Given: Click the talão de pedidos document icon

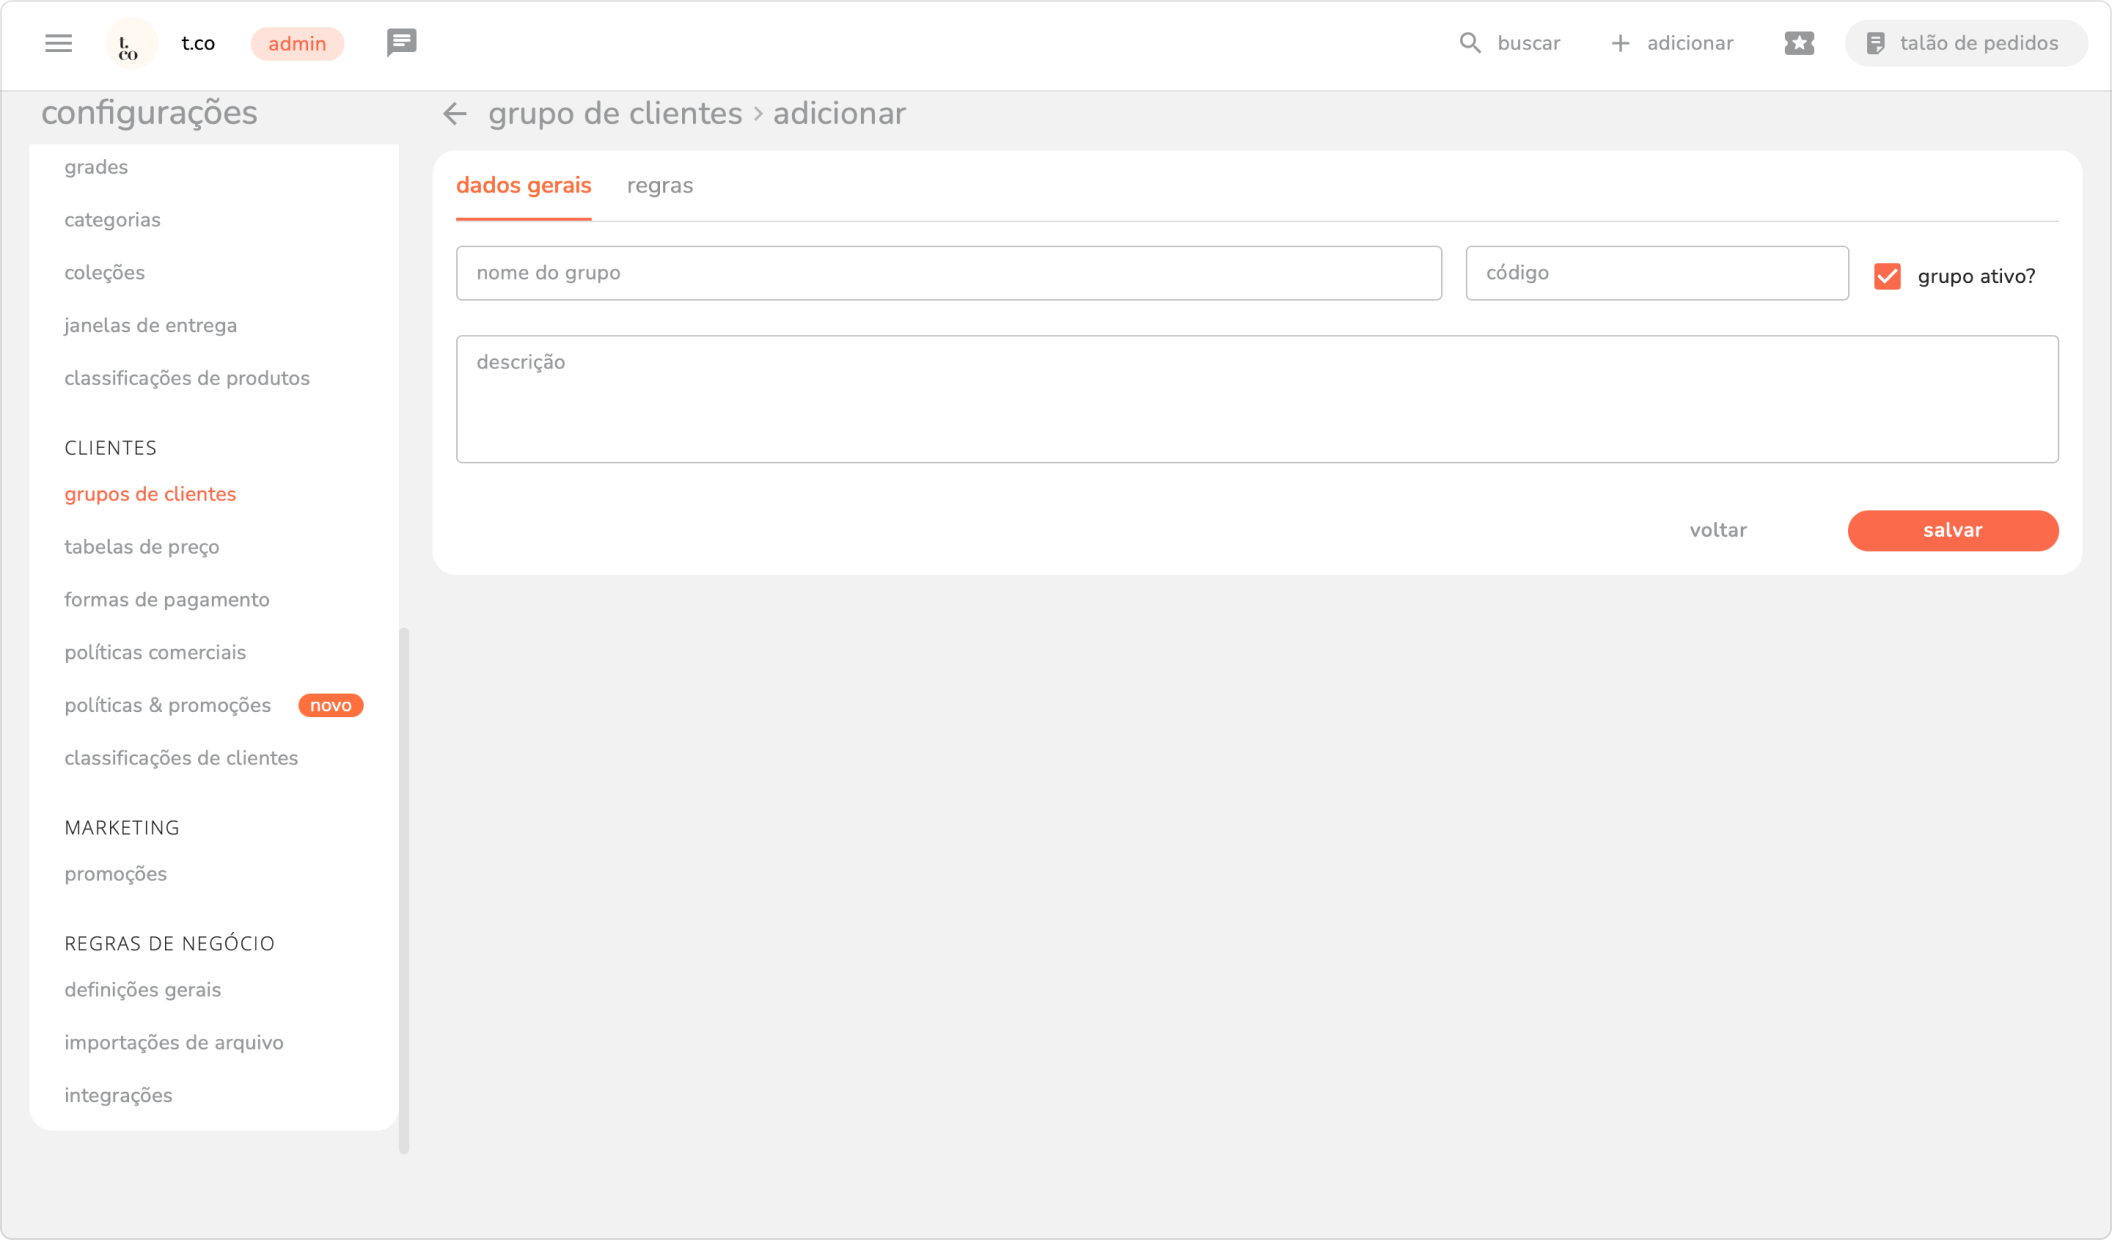Looking at the screenshot, I should click(x=1876, y=43).
